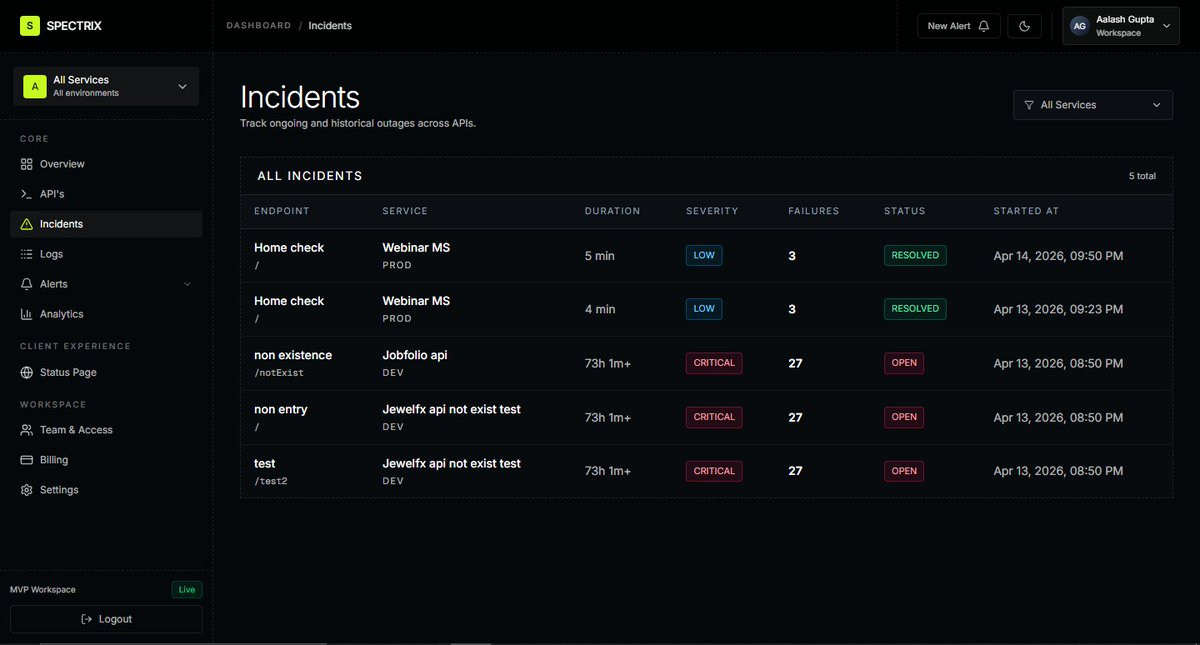Click the STATUS column header
This screenshot has height=645, width=1200.
click(x=905, y=211)
